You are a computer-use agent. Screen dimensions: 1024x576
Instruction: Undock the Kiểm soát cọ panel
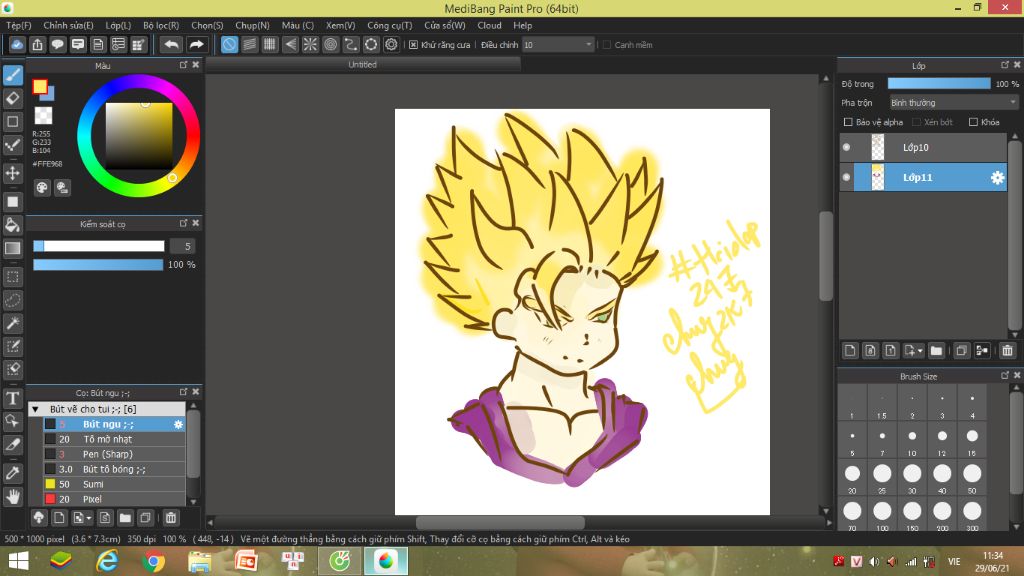(183, 223)
